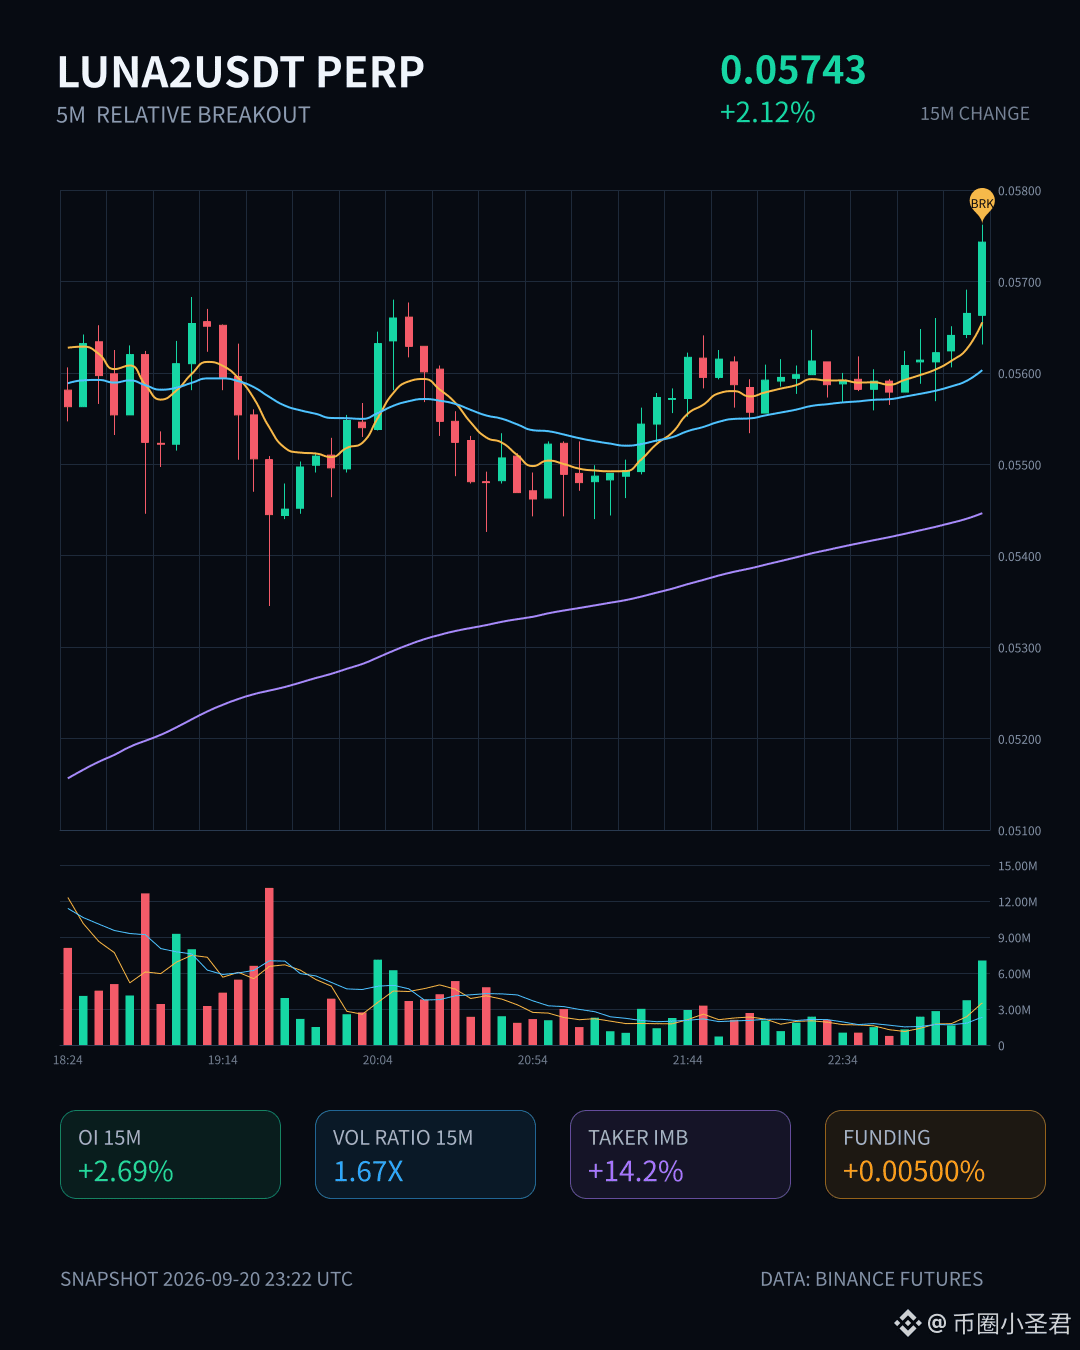Click the current price 0.05743
Image resolution: width=1080 pixels, height=1350 pixels.
click(793, 70)
